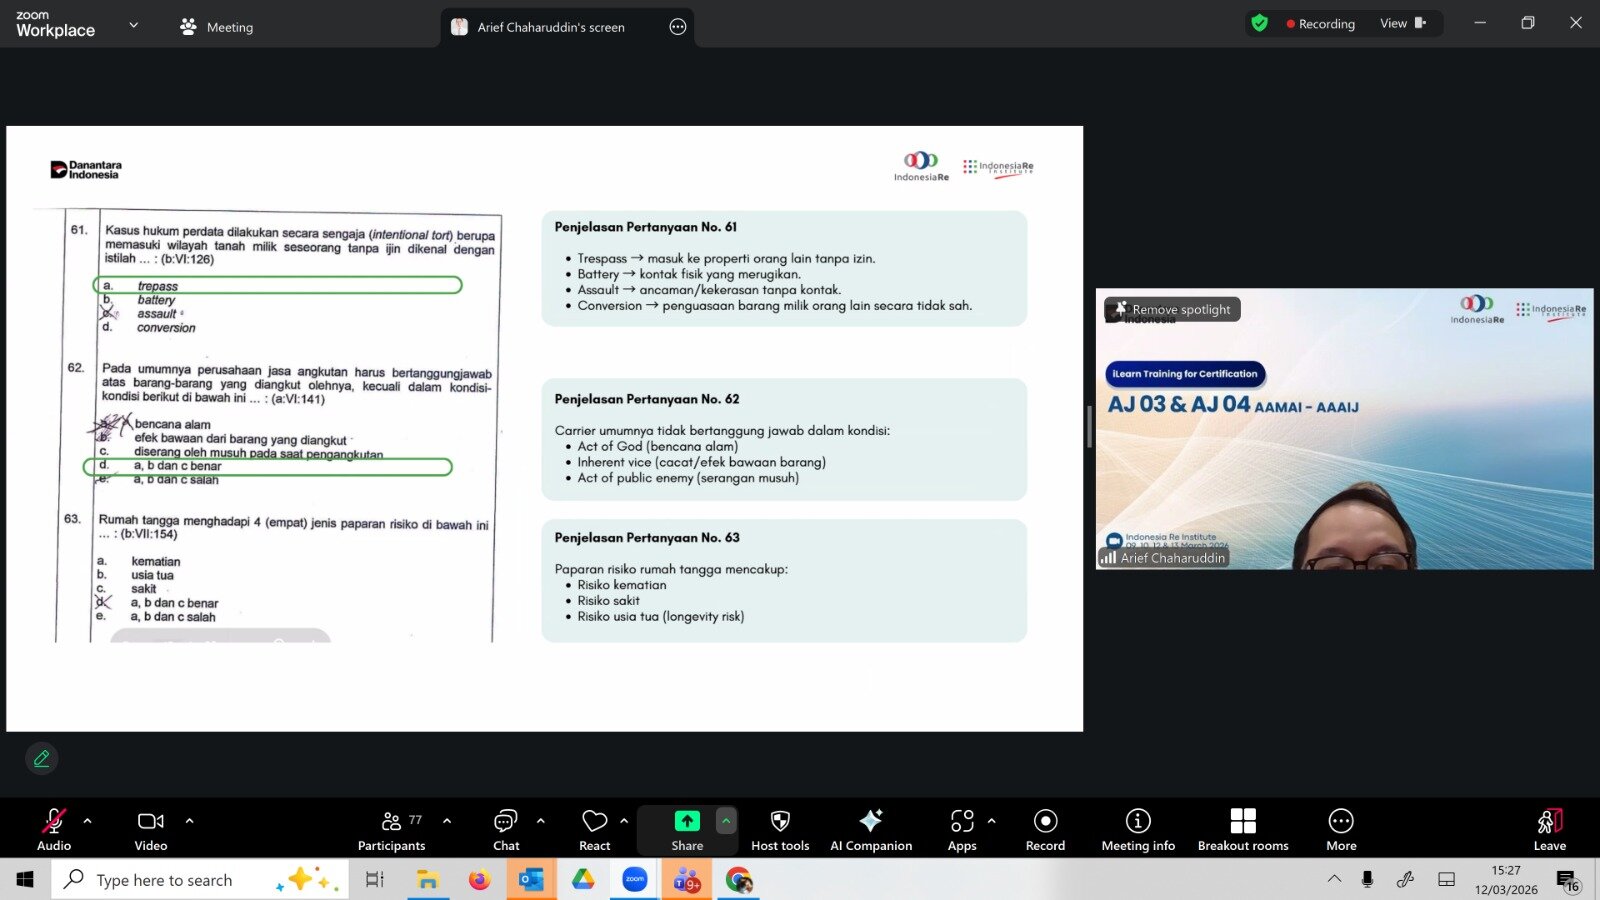Open Host tools shield icon
The width and height of the screenshot is (1600, 900).
780,830
